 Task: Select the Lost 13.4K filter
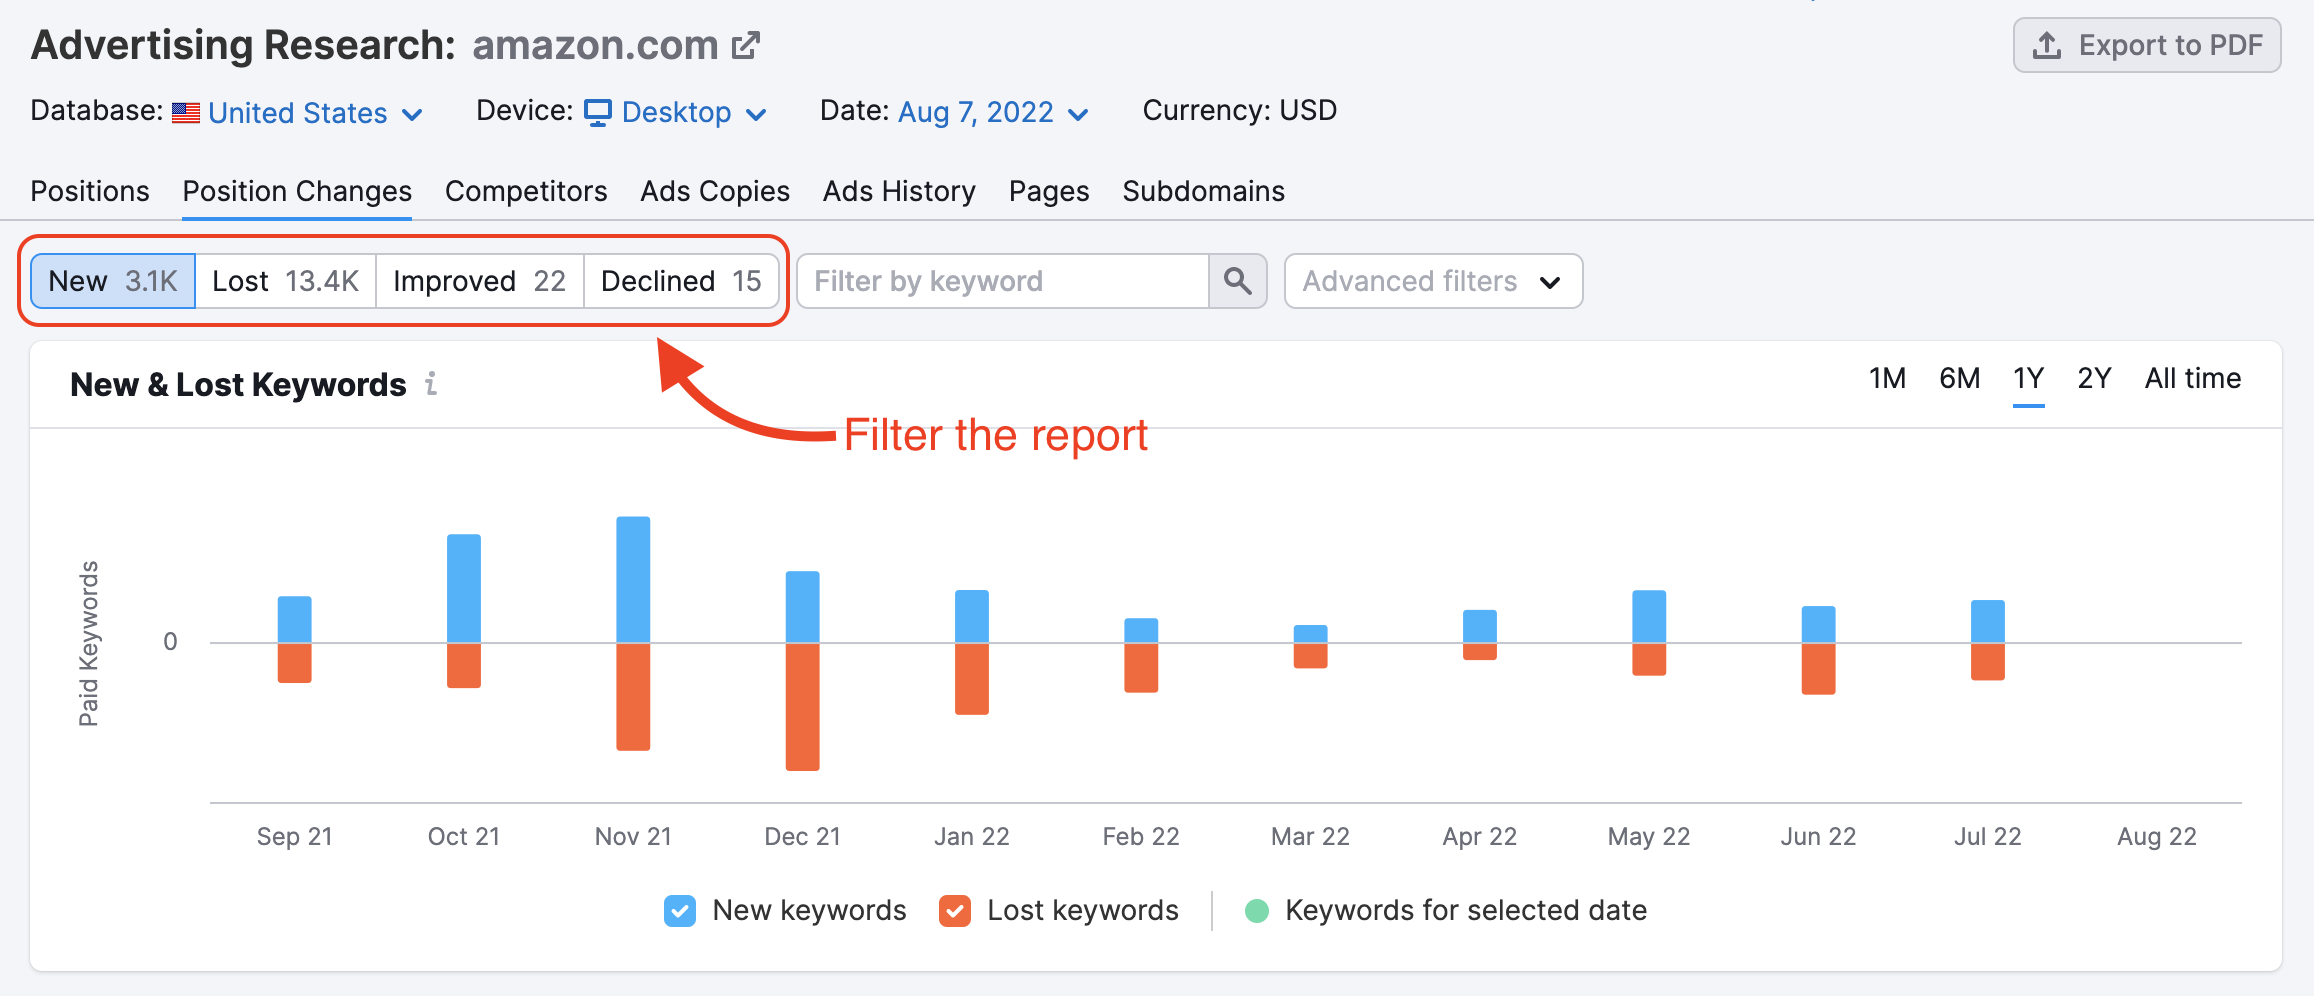point(286,281)
